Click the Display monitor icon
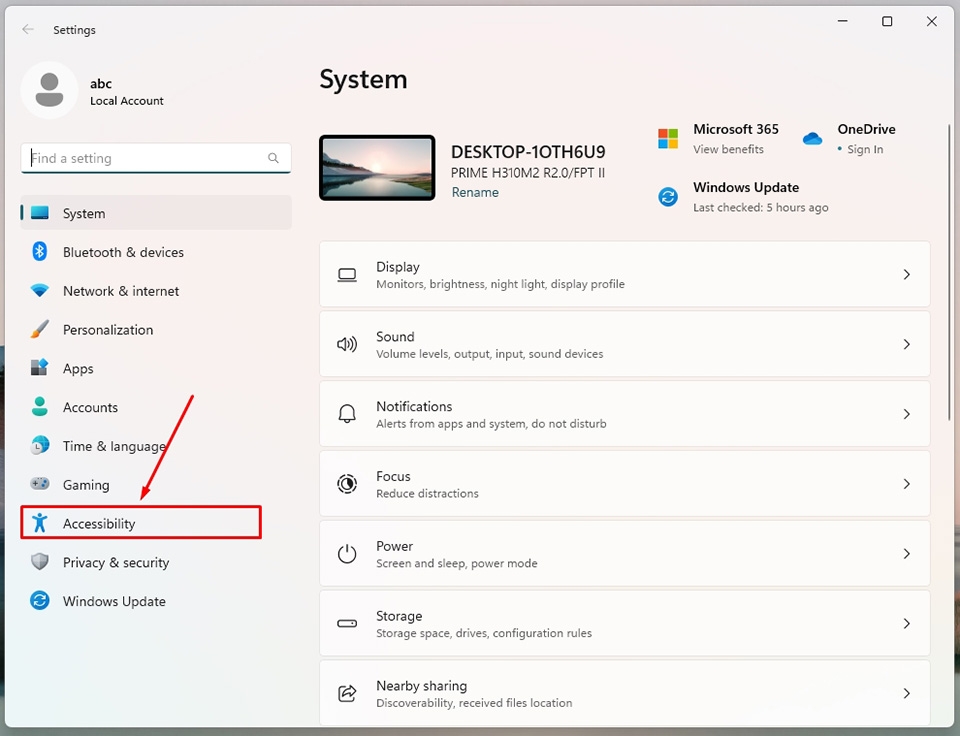960x736 pixels. [x=347, y=275]
